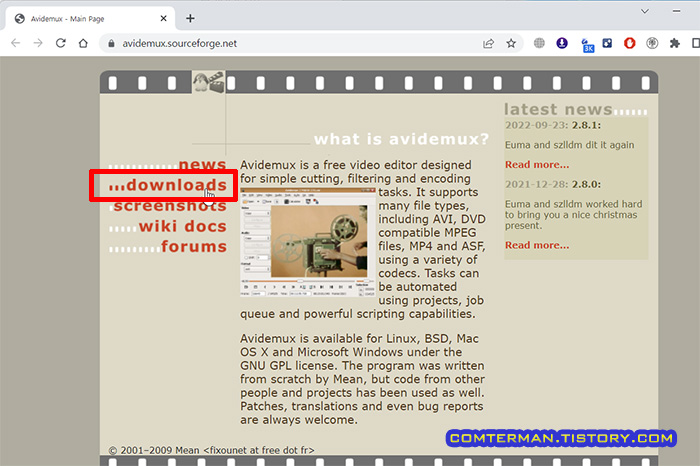Open the extension icon with 3K badge
Screen dimensions: 700x466
click(588, 45)
